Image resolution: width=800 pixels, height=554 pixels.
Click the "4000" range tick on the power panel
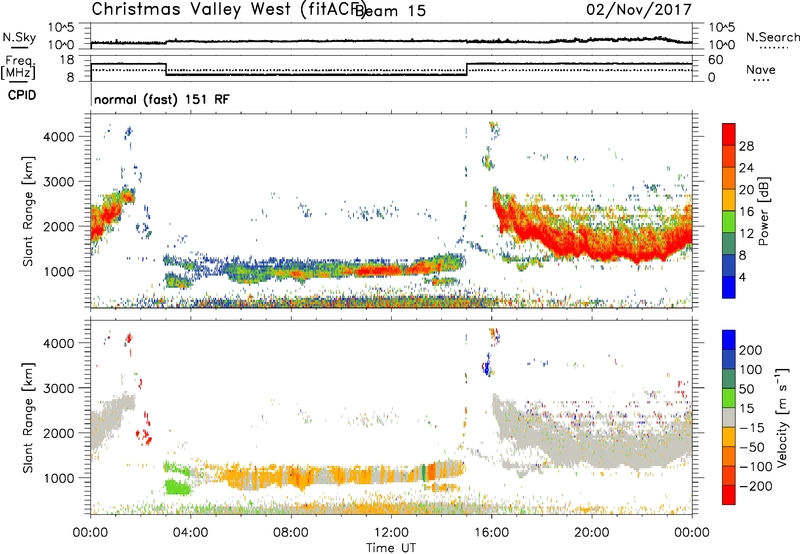pos(58,137)
